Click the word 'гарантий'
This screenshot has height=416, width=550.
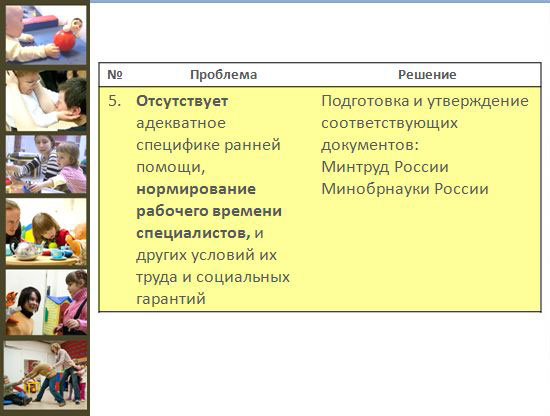click(x=171, y=299)
